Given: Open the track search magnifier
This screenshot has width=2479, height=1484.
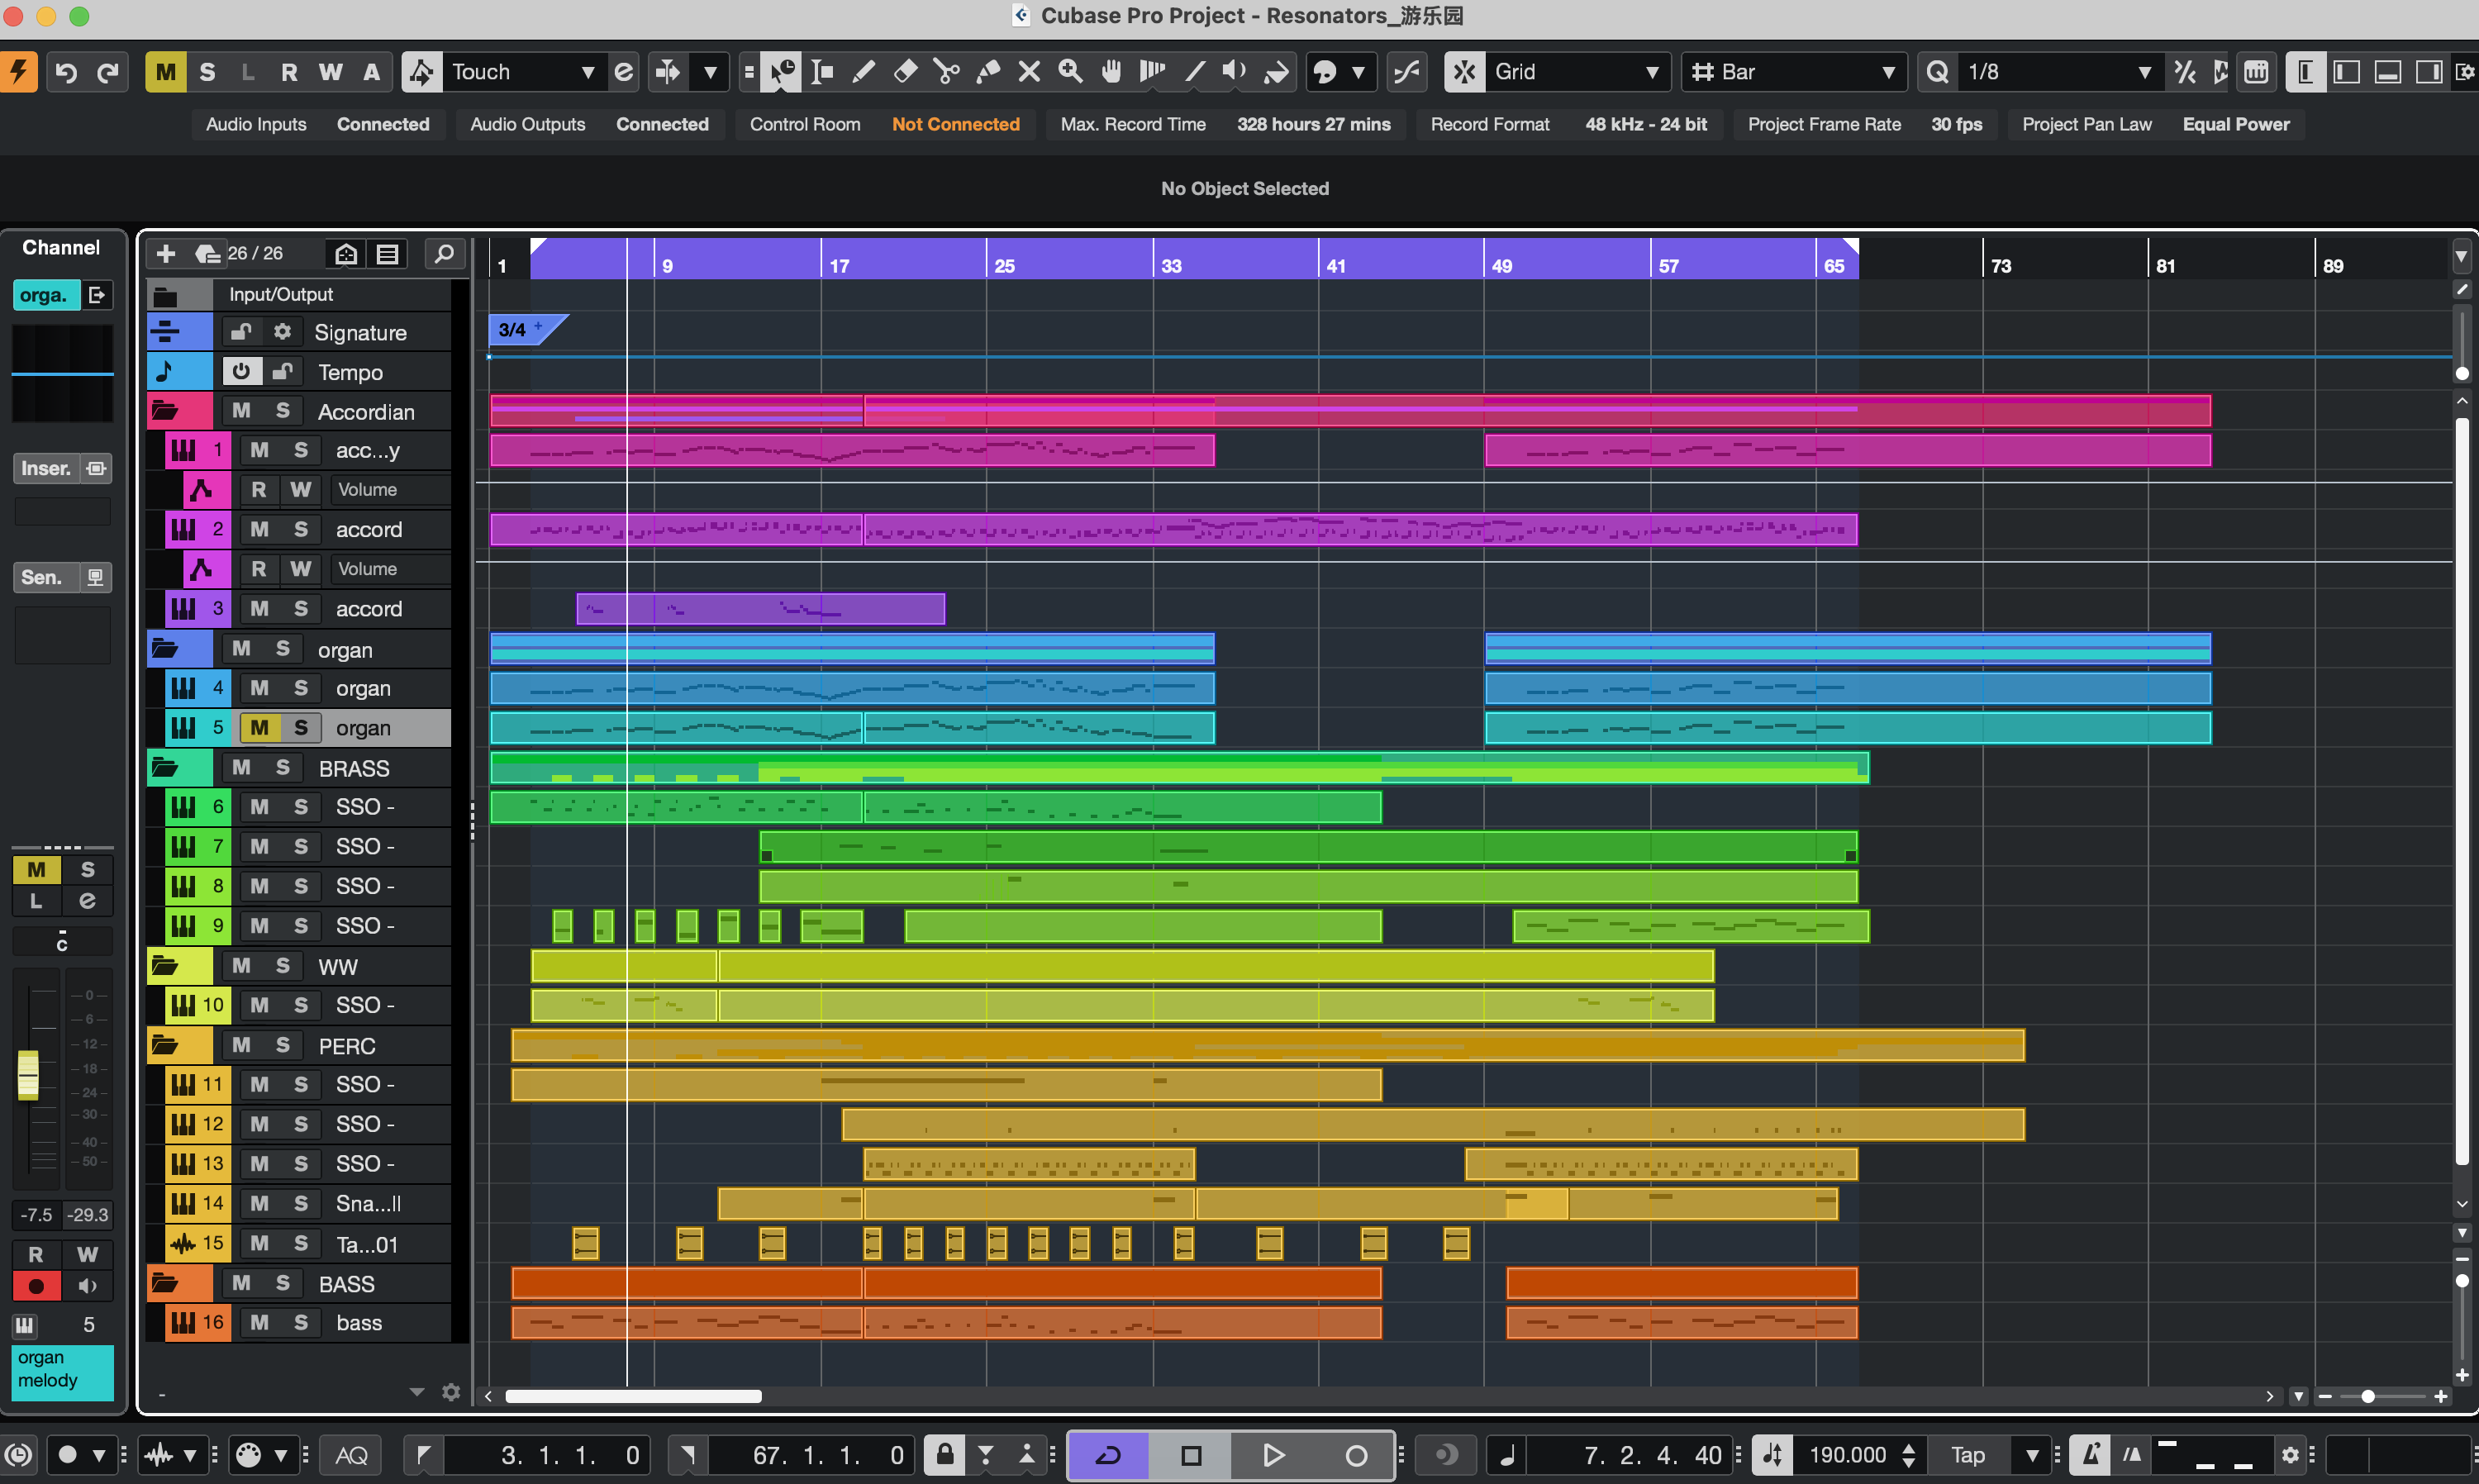Looking at the screenshot, I should pos(444,253).
